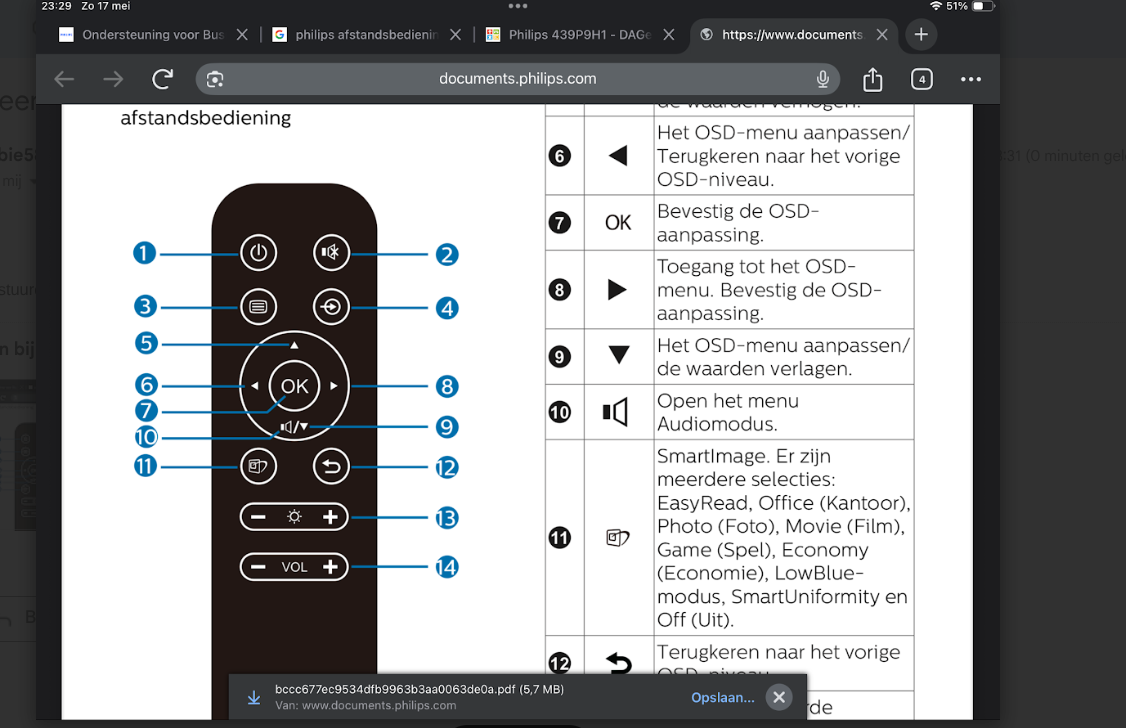
Task: Click the download arrow icon in the banner
Action: 253,697
